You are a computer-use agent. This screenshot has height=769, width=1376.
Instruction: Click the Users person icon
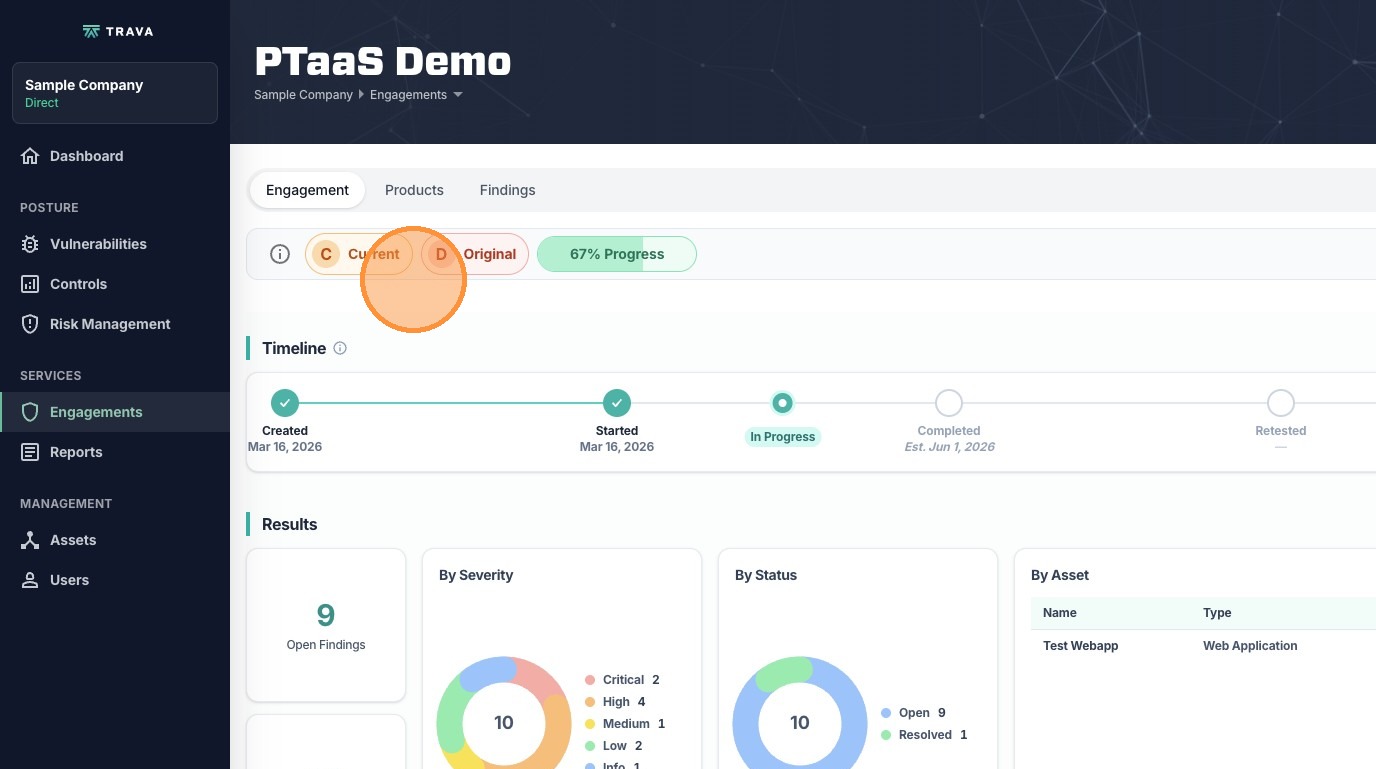pos(30,580)
